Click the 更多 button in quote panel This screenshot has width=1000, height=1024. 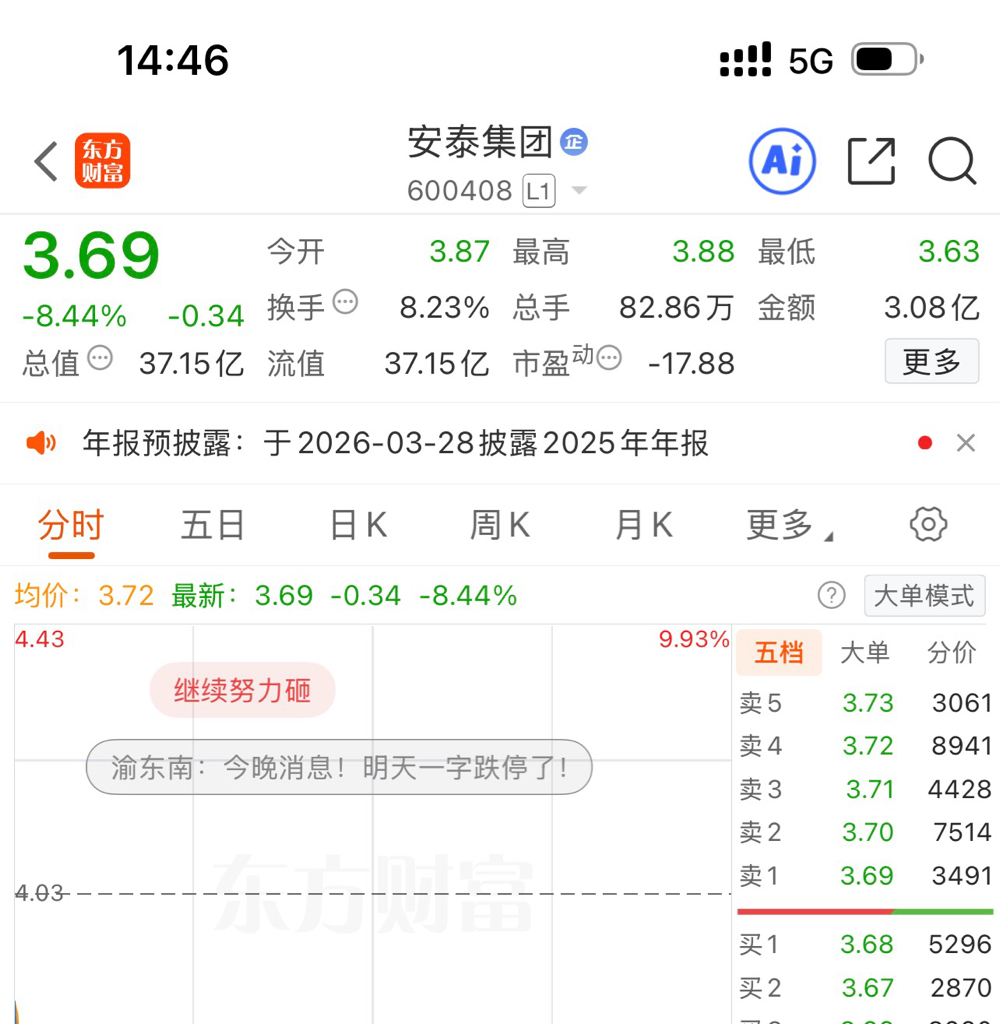pyautogui.click(x=932, y=361)
